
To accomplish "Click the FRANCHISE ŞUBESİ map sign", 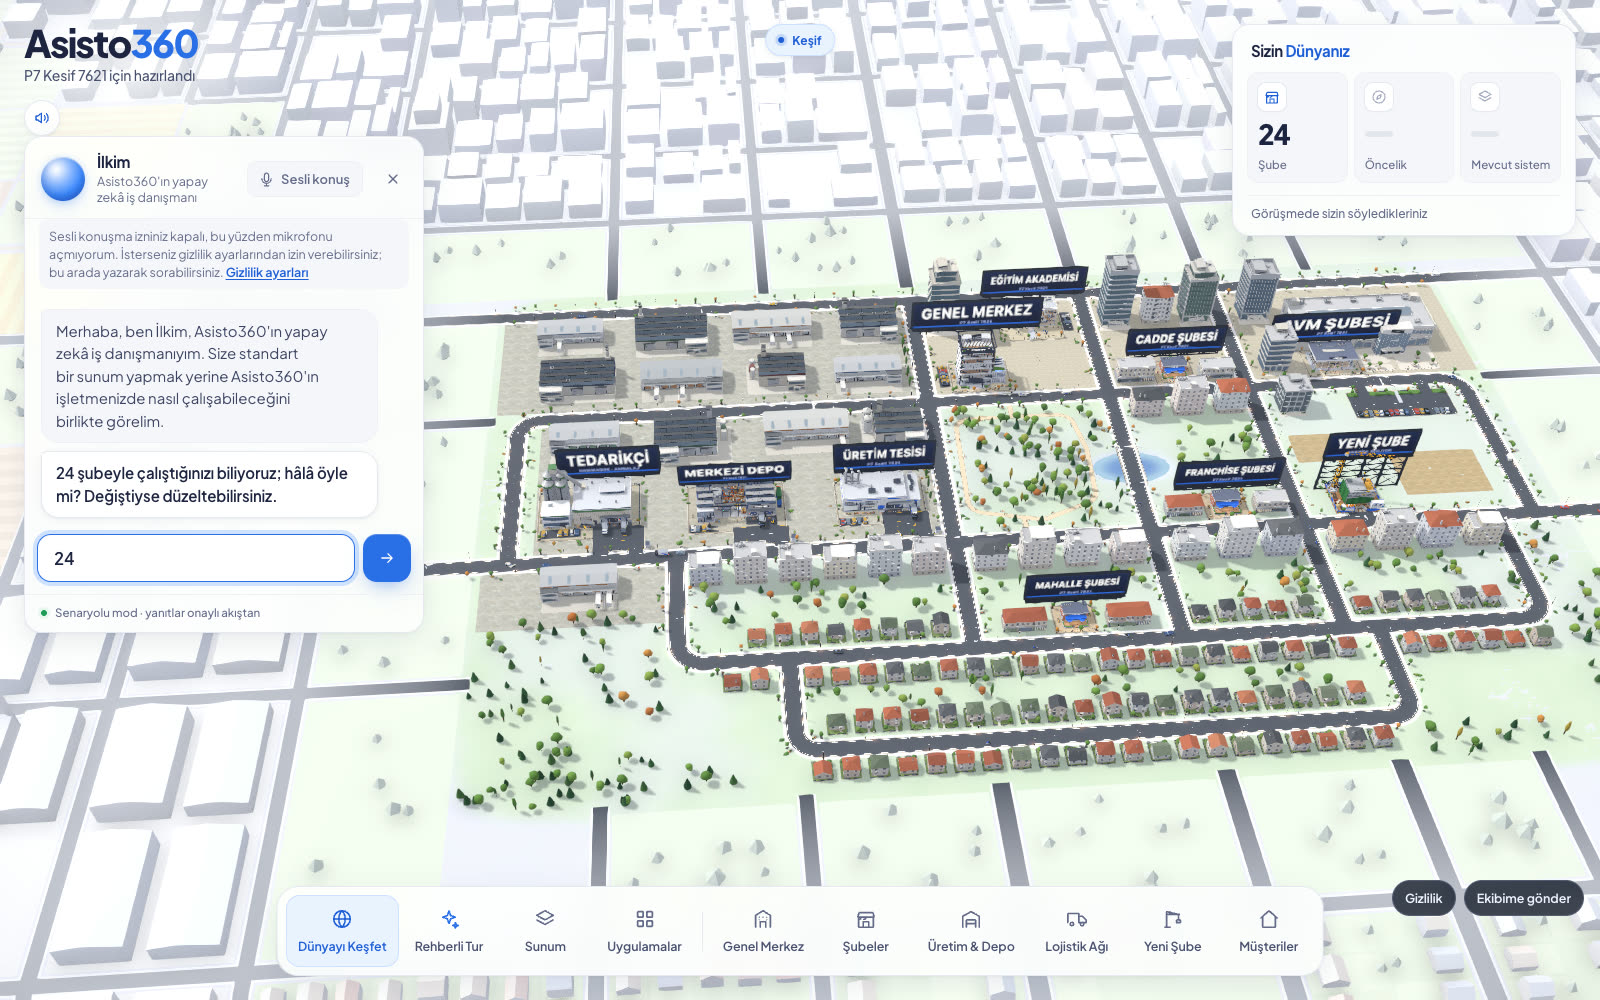I will click(1229, 471).
